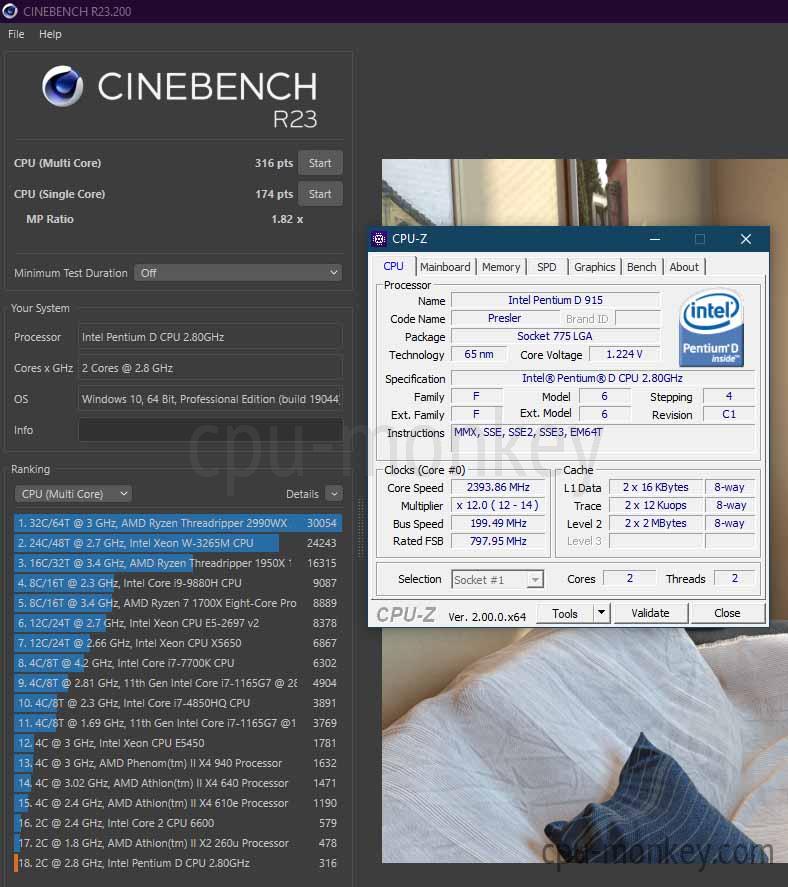The width and height of the screenshot is (788, 887).
Task: Click the Validate button in CPU-Z
Action: pos(651,613)
